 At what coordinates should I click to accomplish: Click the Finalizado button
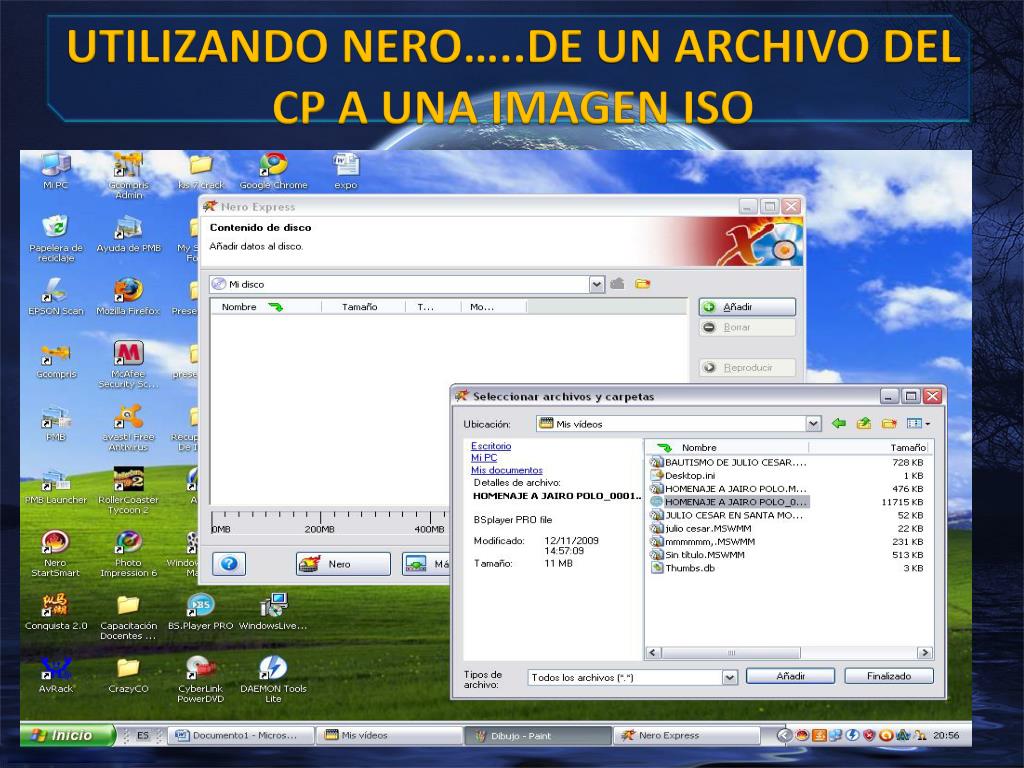[x=889, y=676]
